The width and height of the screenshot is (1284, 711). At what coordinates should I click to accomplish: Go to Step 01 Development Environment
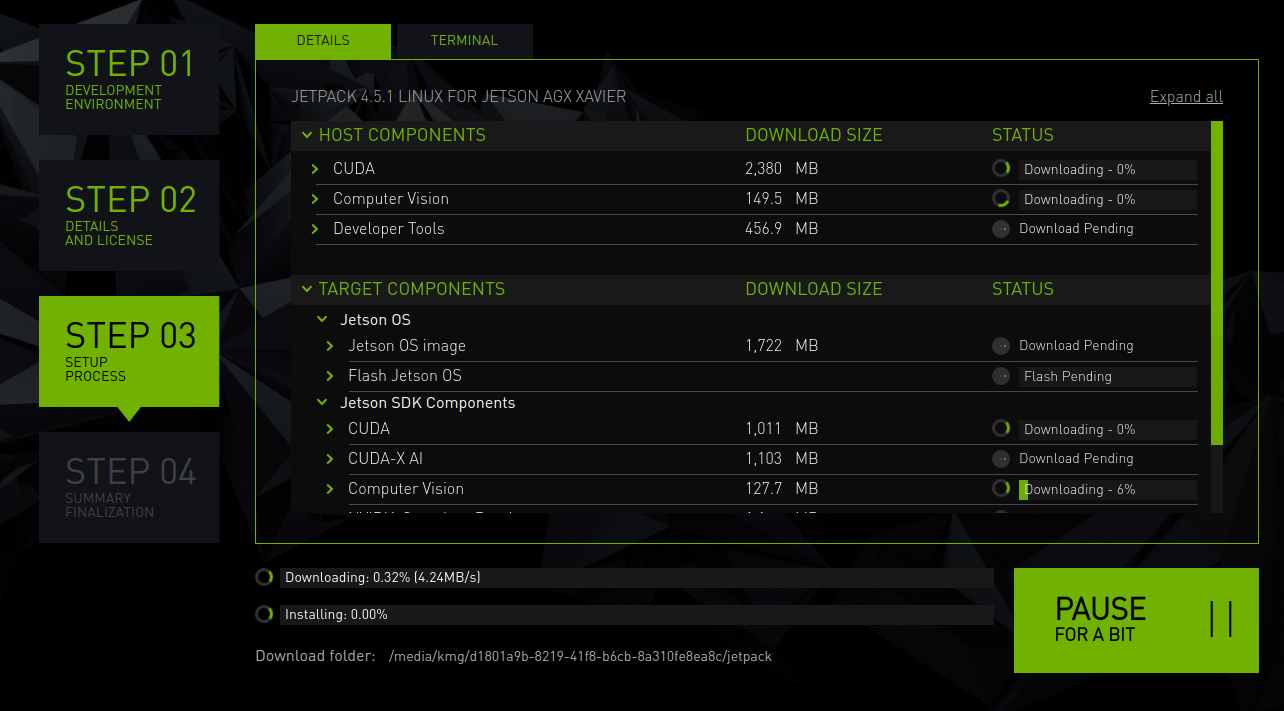click(x=129, y=79)
